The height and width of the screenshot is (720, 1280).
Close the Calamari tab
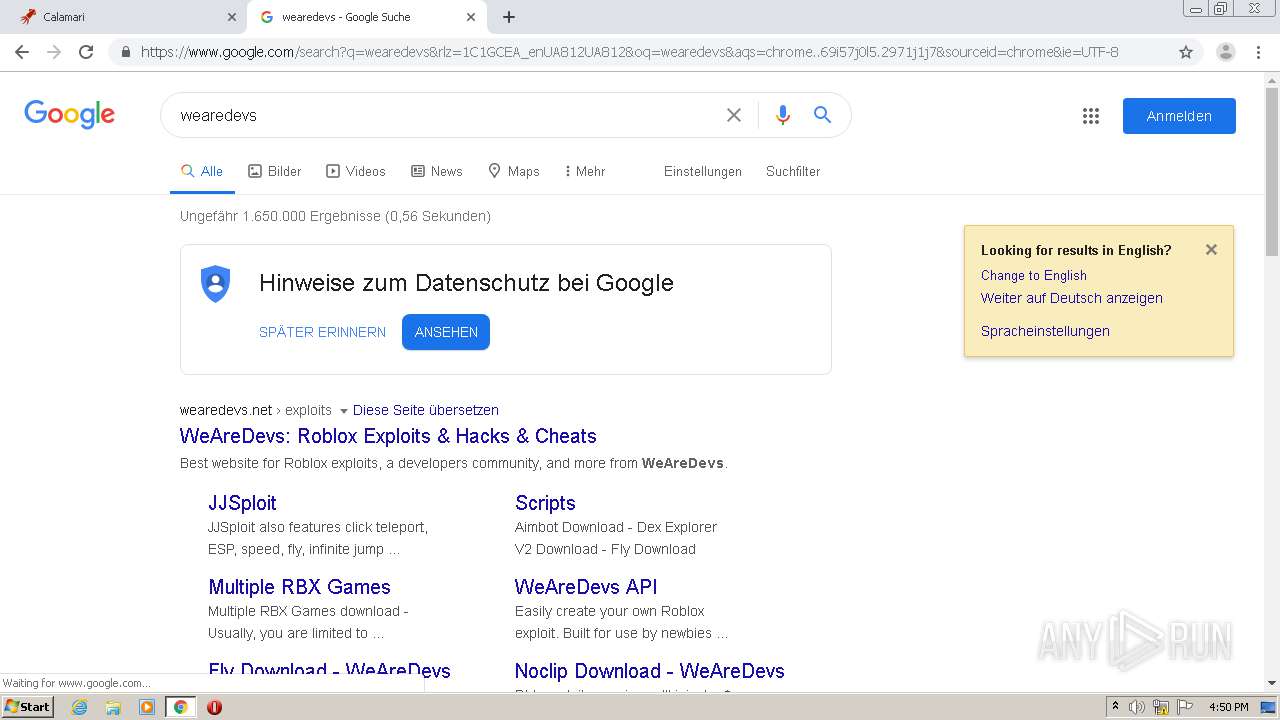click(231, 17)
